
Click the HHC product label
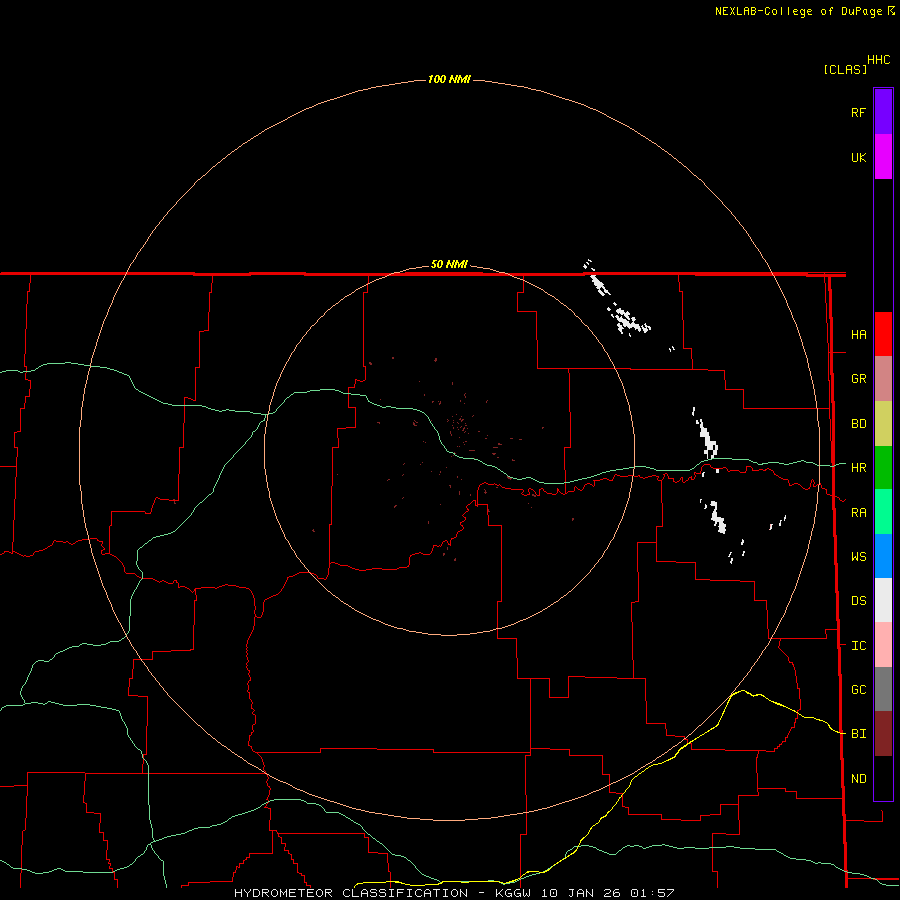click(x=878, y=60)
